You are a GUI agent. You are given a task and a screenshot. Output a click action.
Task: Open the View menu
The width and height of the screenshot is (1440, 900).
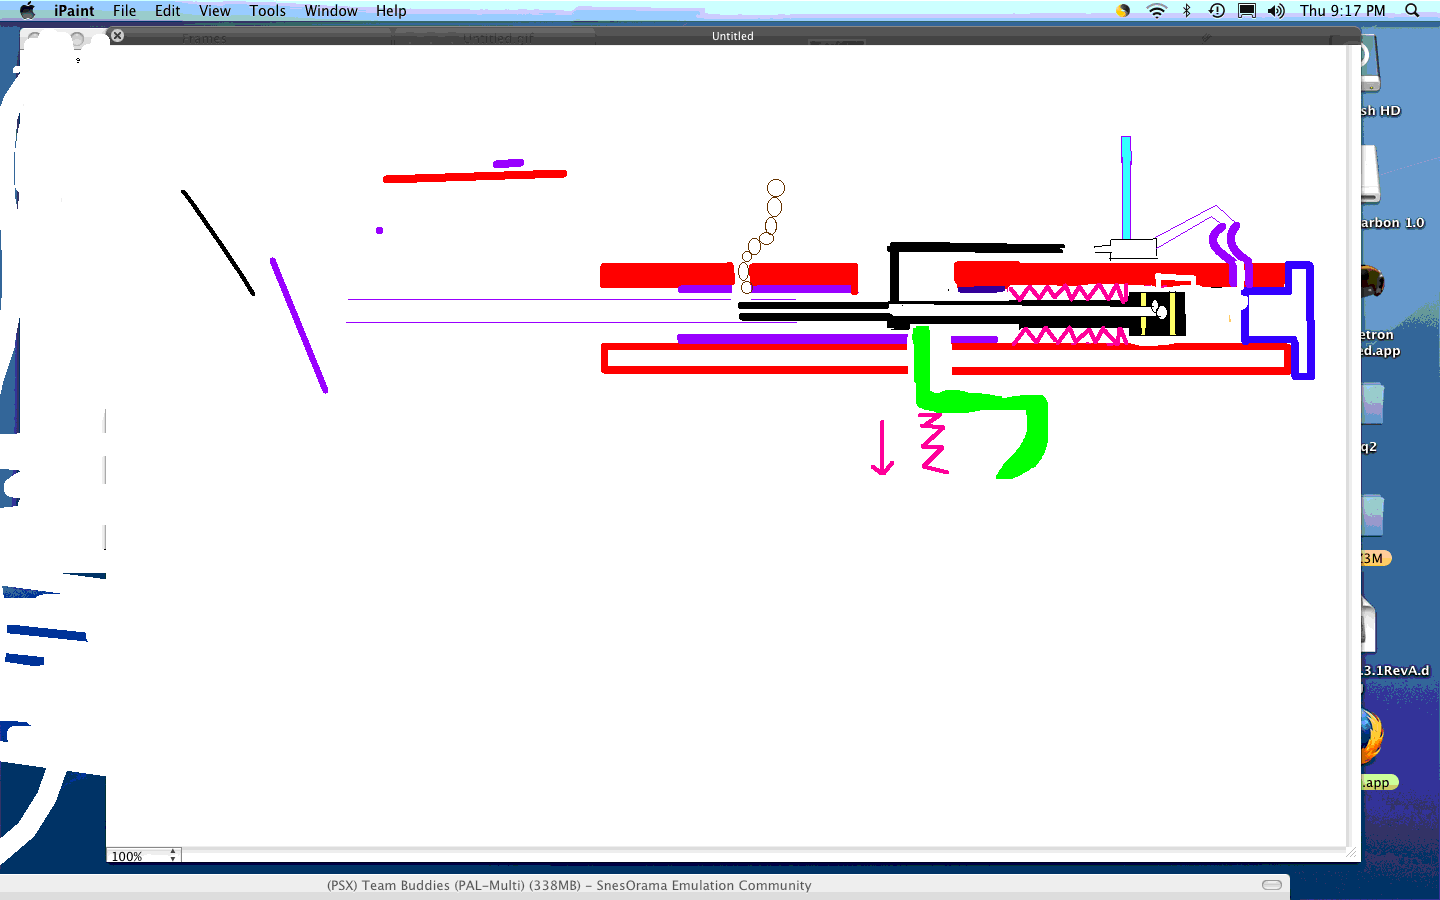click(x=214, y=11)
